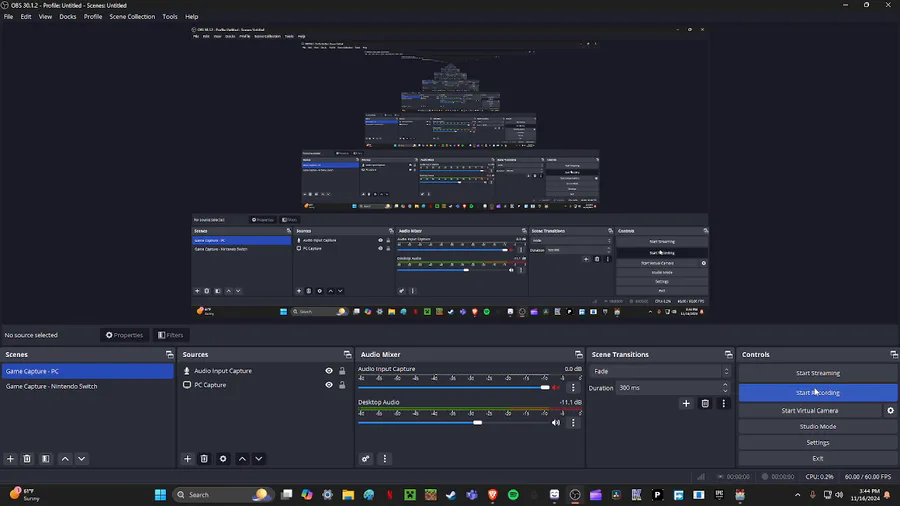900x506 pixels.
Task: Toggle visibility of Audio Input Capture source
Action: [329, 371]
